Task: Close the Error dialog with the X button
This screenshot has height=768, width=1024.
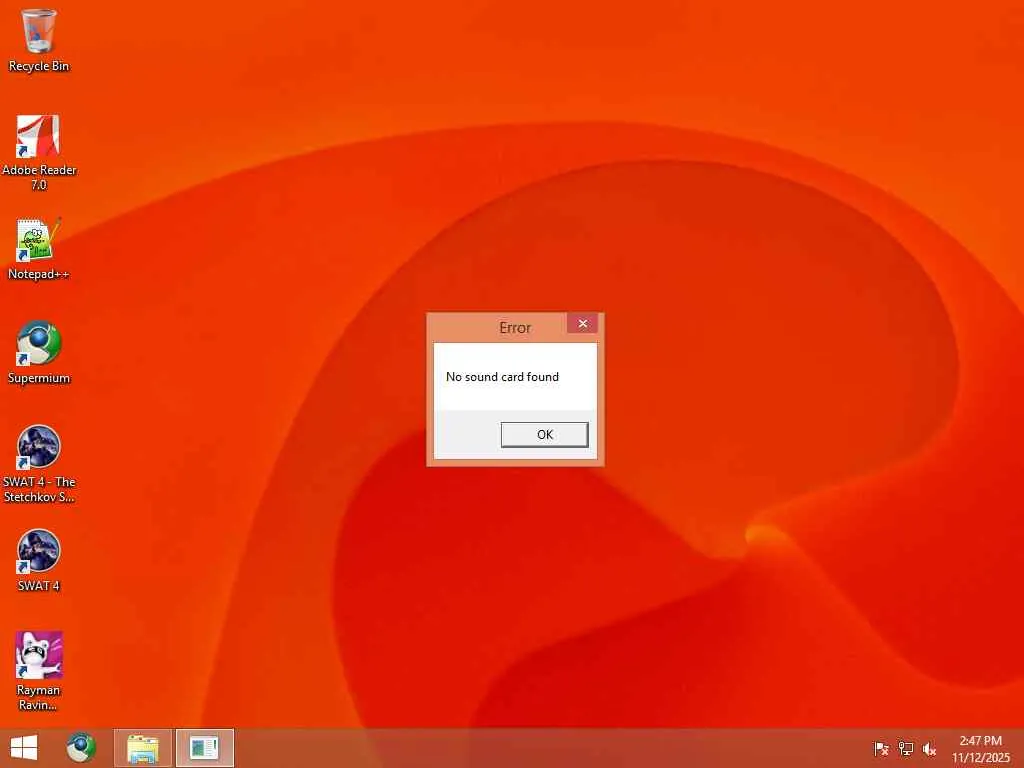Action: 583,324
